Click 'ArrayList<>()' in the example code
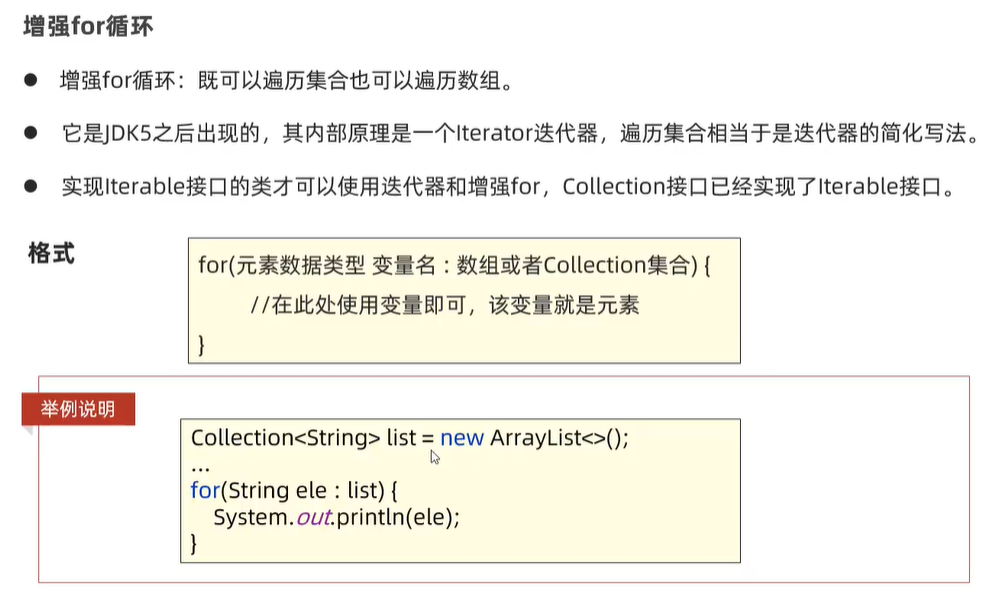Viewport: 1006px width, 597px height. point(559,438)
